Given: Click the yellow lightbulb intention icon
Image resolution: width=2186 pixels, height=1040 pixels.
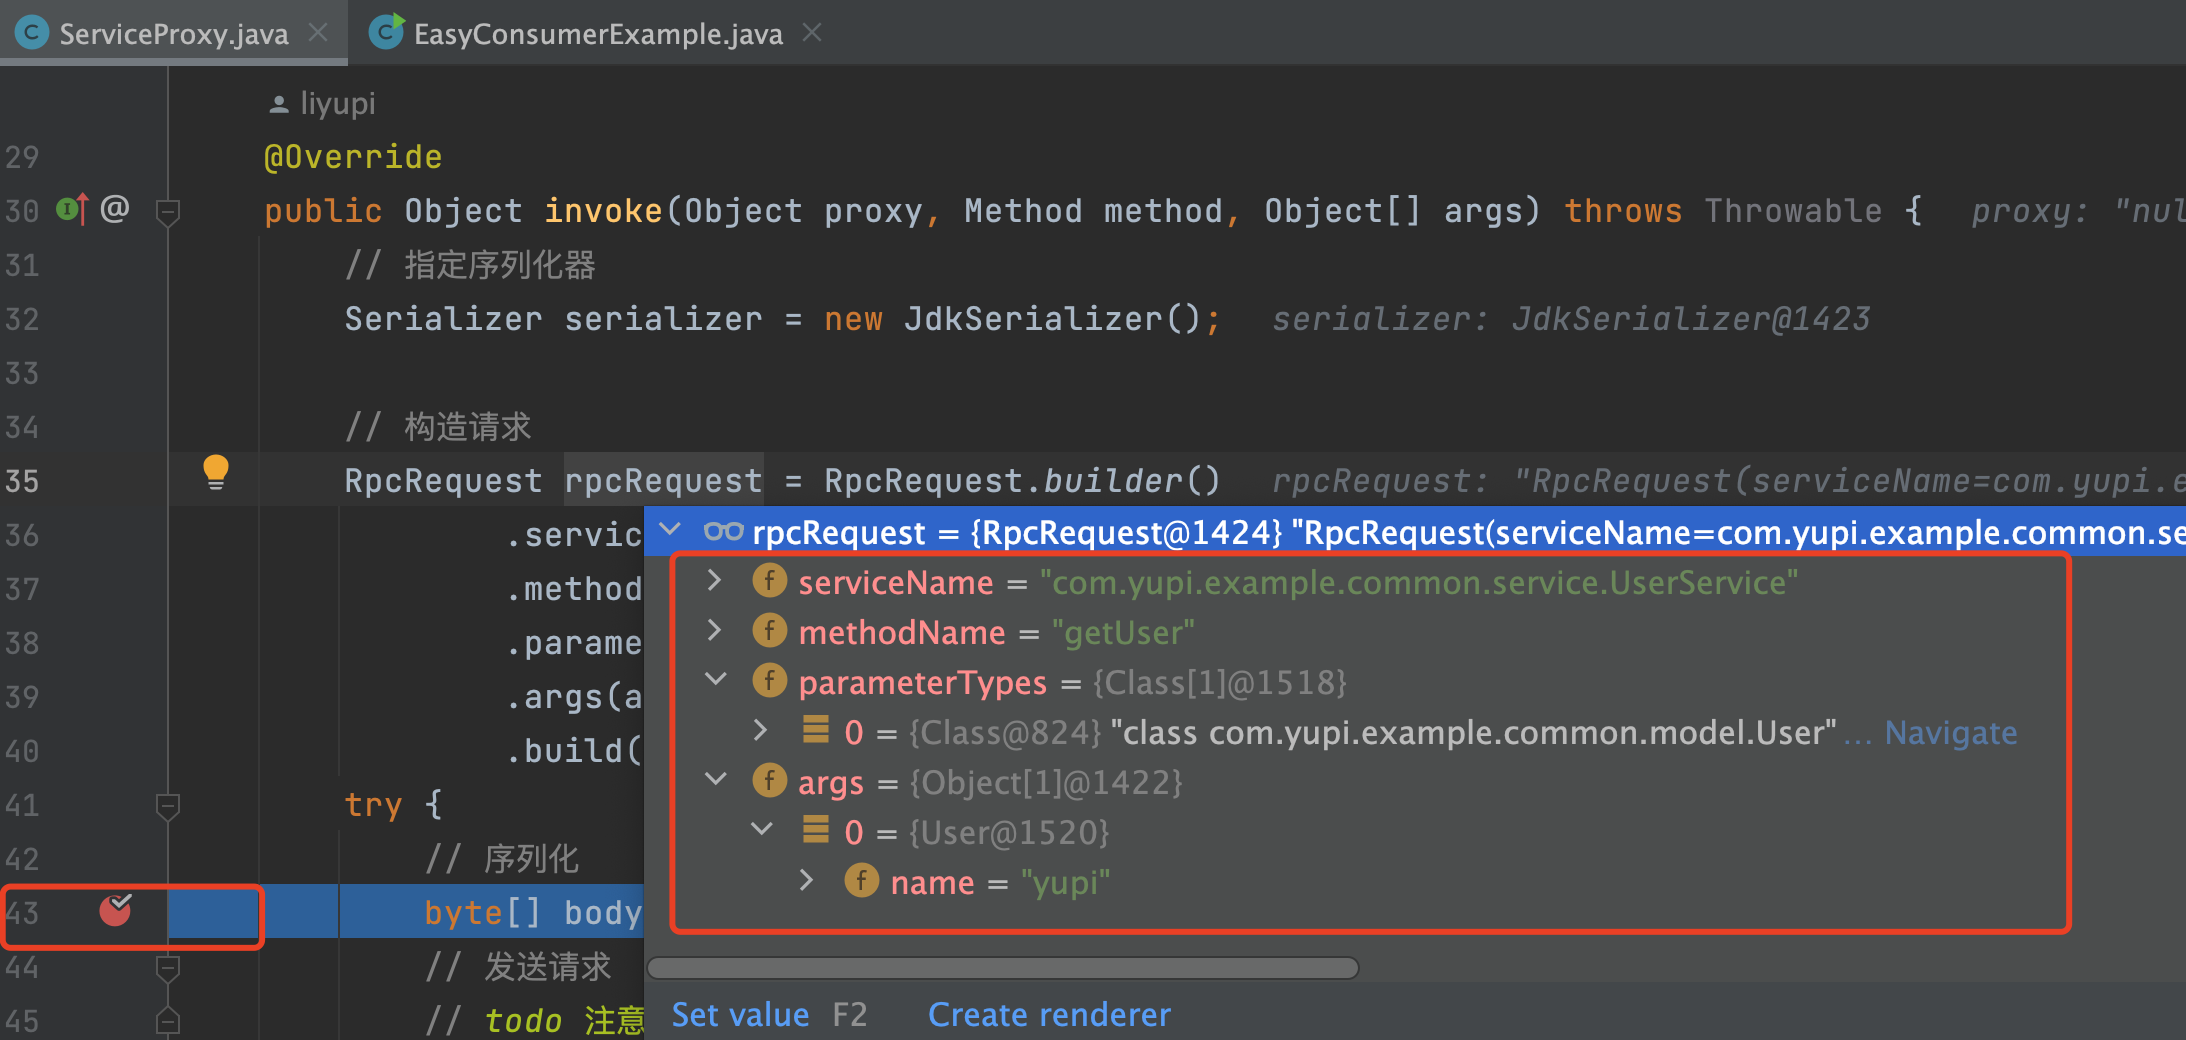Looking at the screenshot, I should pos(215,471).
